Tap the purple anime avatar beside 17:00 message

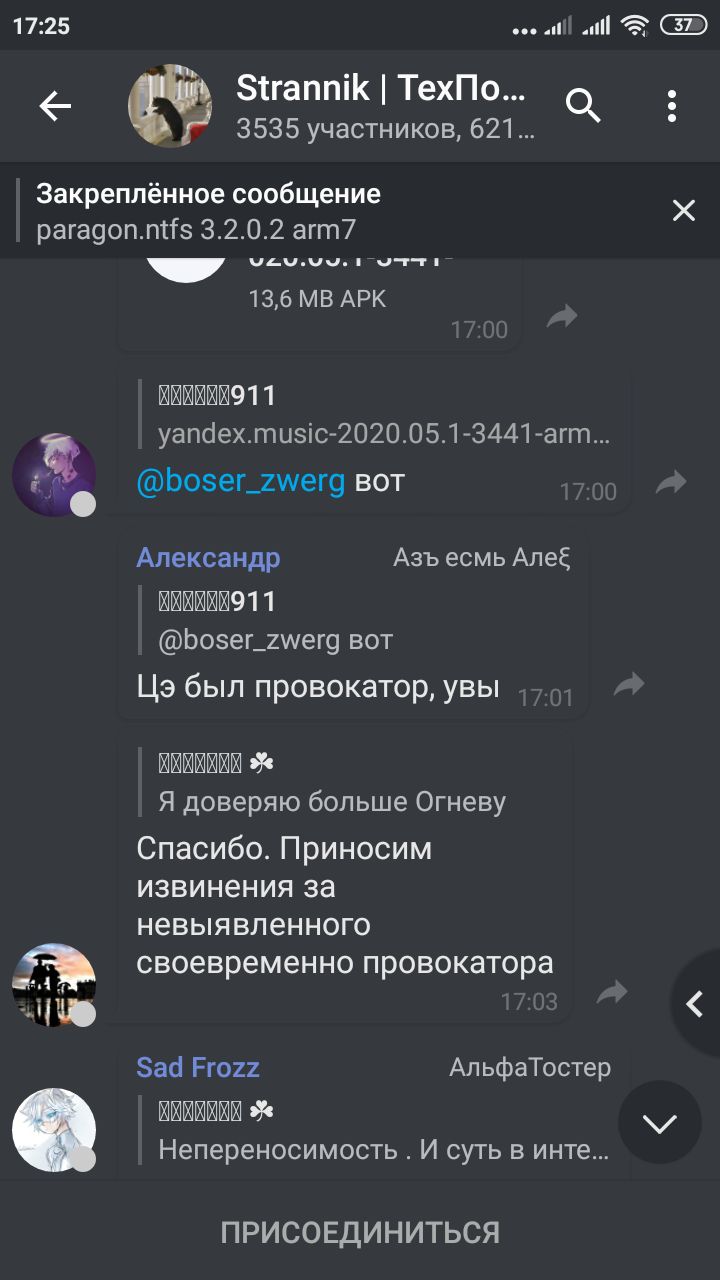tap(54, 475)
